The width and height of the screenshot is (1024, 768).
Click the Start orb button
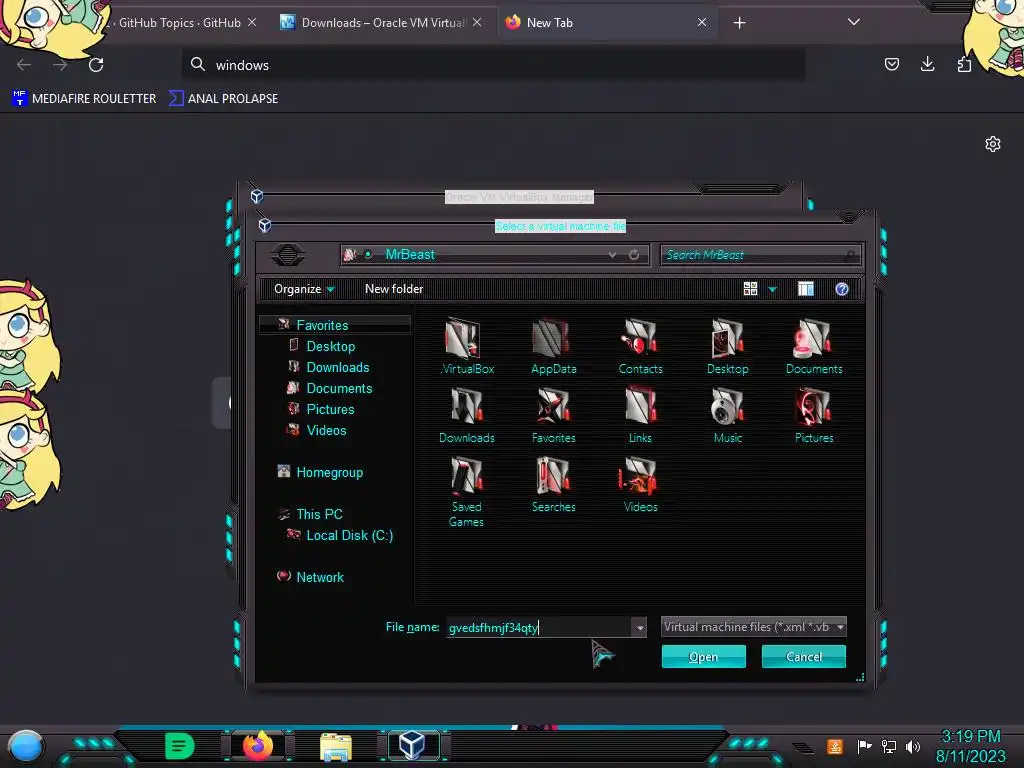click(25, 748)
